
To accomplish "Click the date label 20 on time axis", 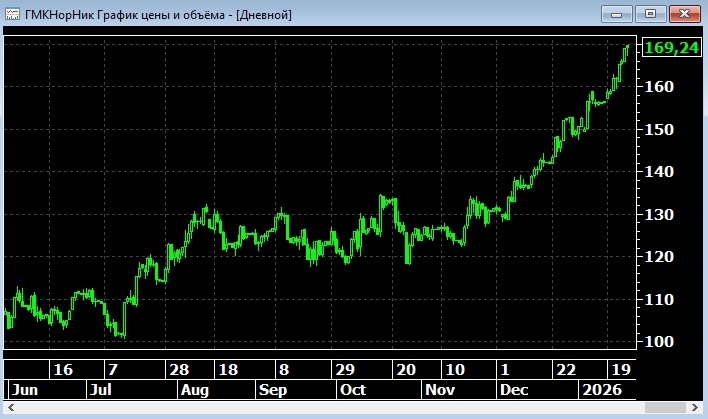I will point(406,370).
